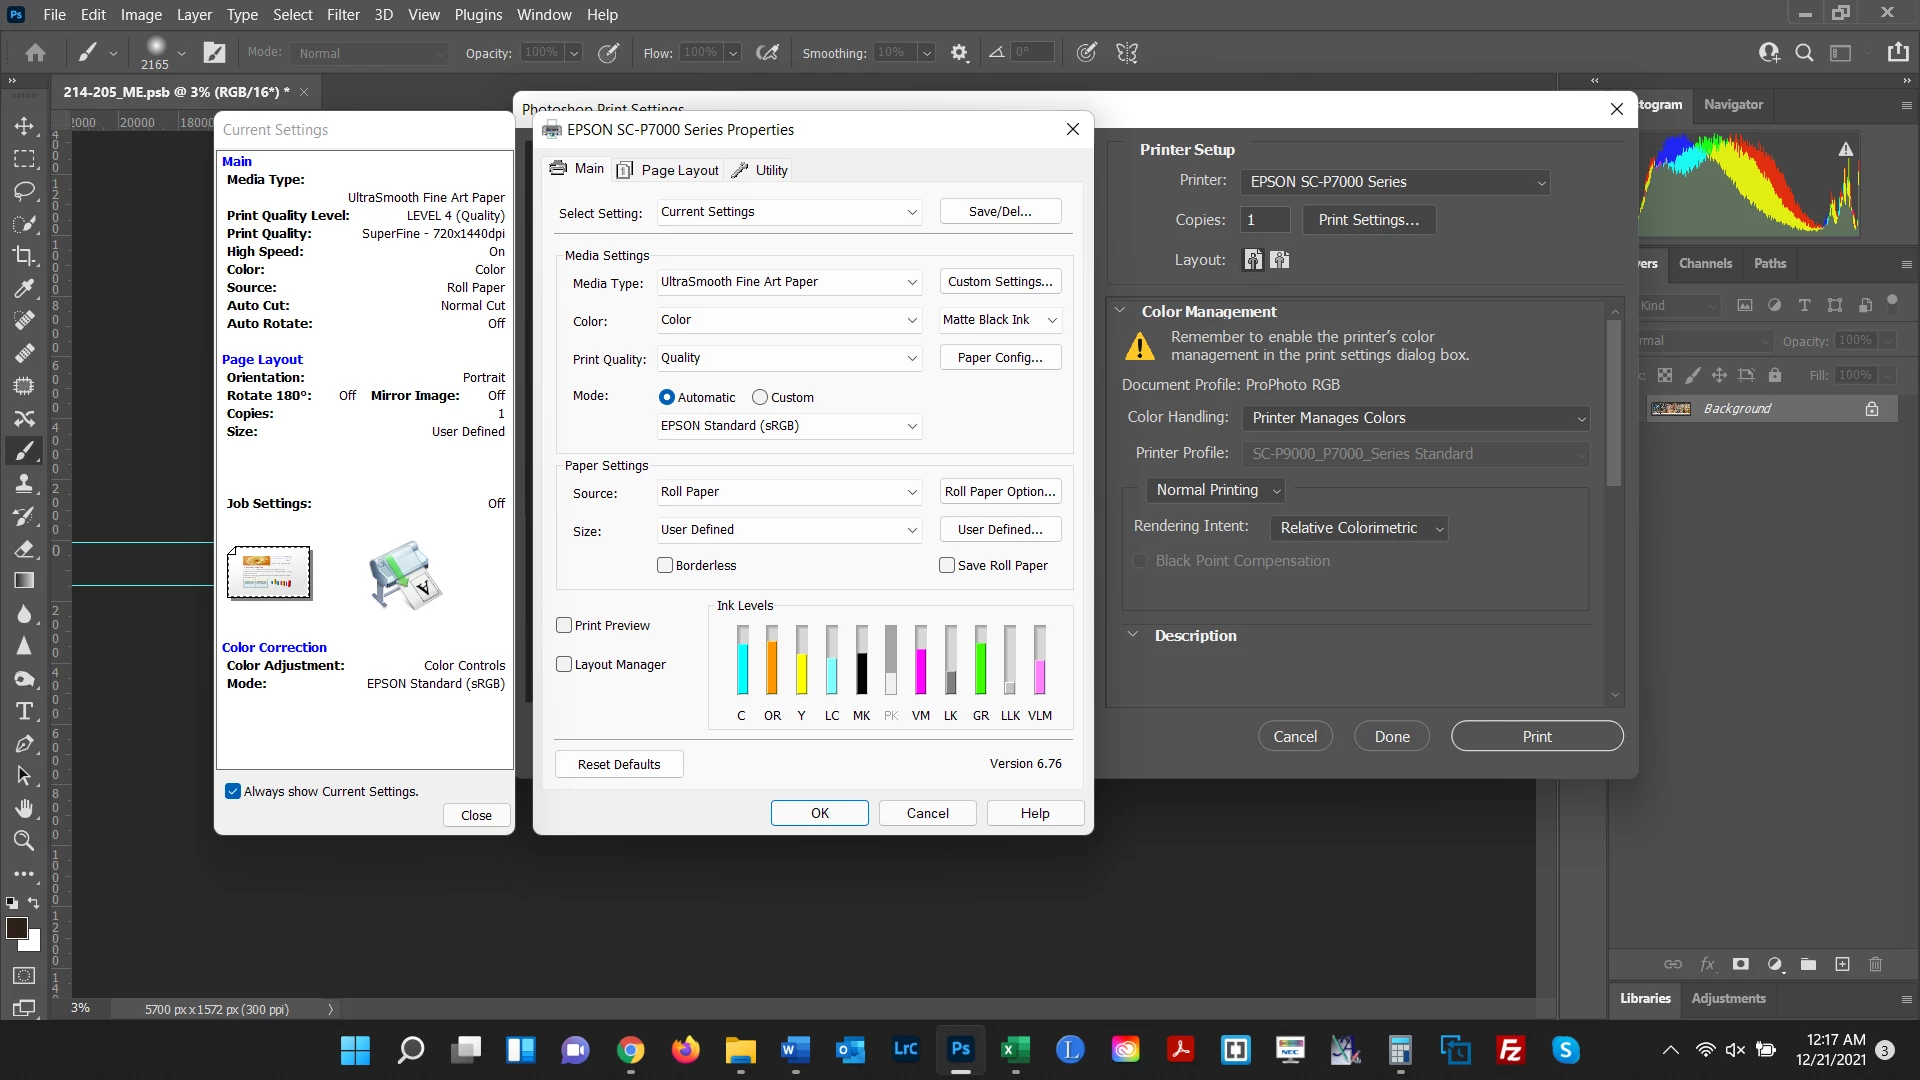
Task: Switch to the Page Layout tab
Action: point(668,170)
